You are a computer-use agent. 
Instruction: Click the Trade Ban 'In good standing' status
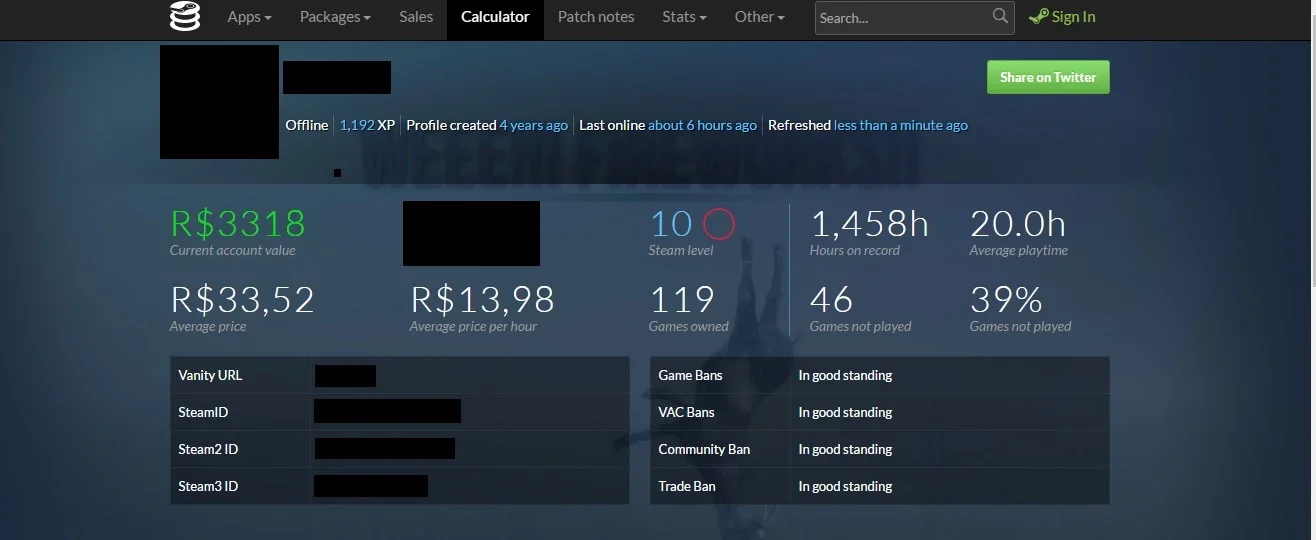click(845, 486)
